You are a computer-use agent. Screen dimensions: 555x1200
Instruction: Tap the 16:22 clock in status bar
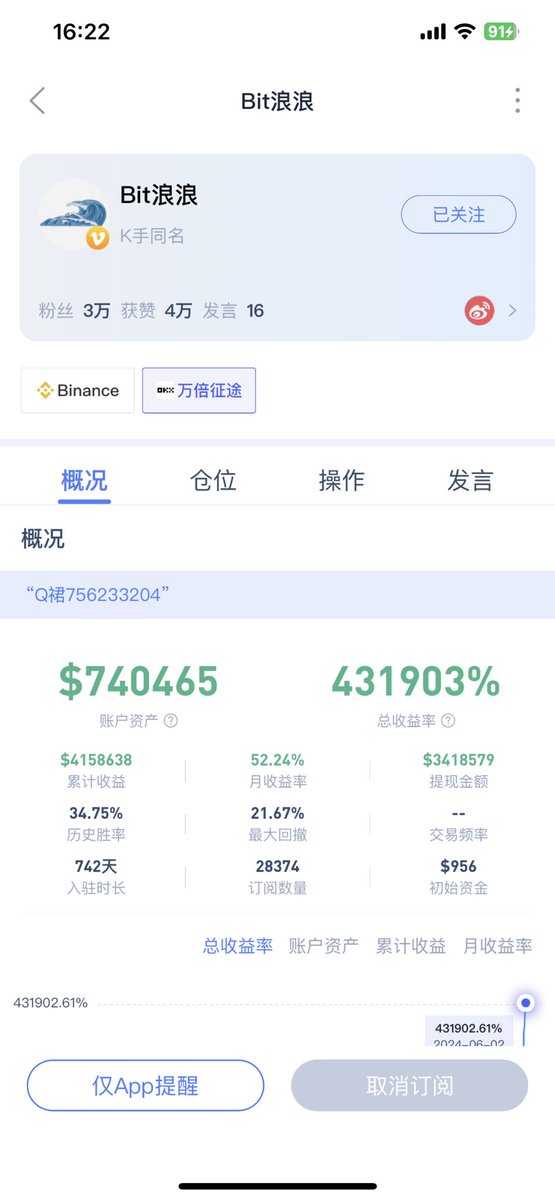click(x=81, y=32)
